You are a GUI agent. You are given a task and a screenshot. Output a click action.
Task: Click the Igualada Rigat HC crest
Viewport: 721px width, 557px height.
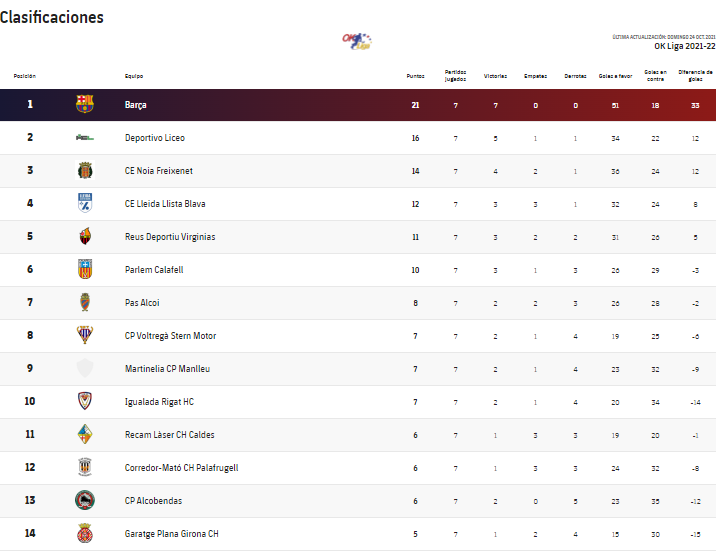click(85, 401)
